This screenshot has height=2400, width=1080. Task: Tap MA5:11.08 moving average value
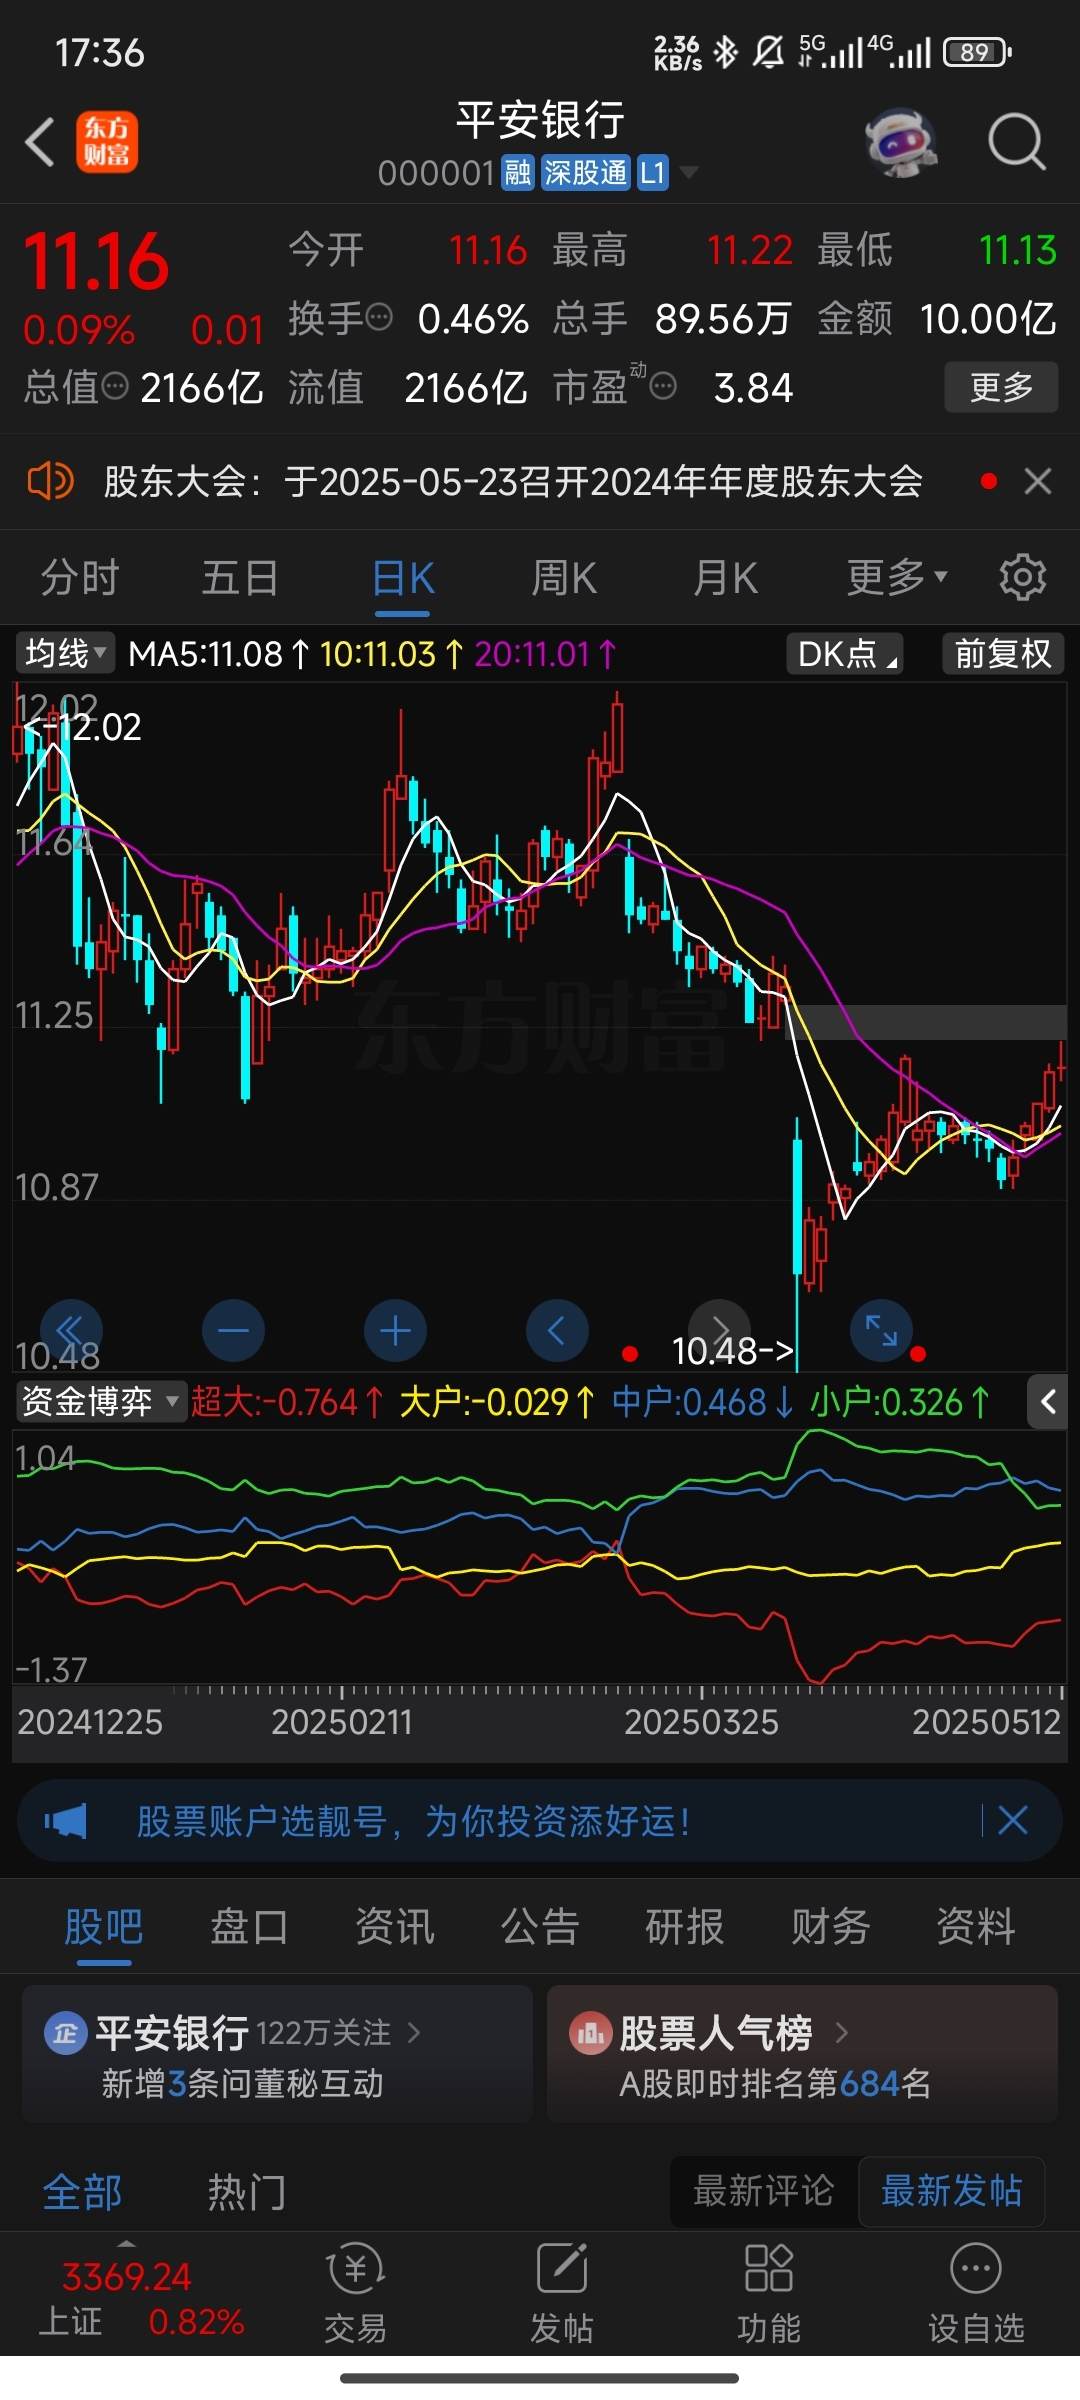[x=219, y=654]
